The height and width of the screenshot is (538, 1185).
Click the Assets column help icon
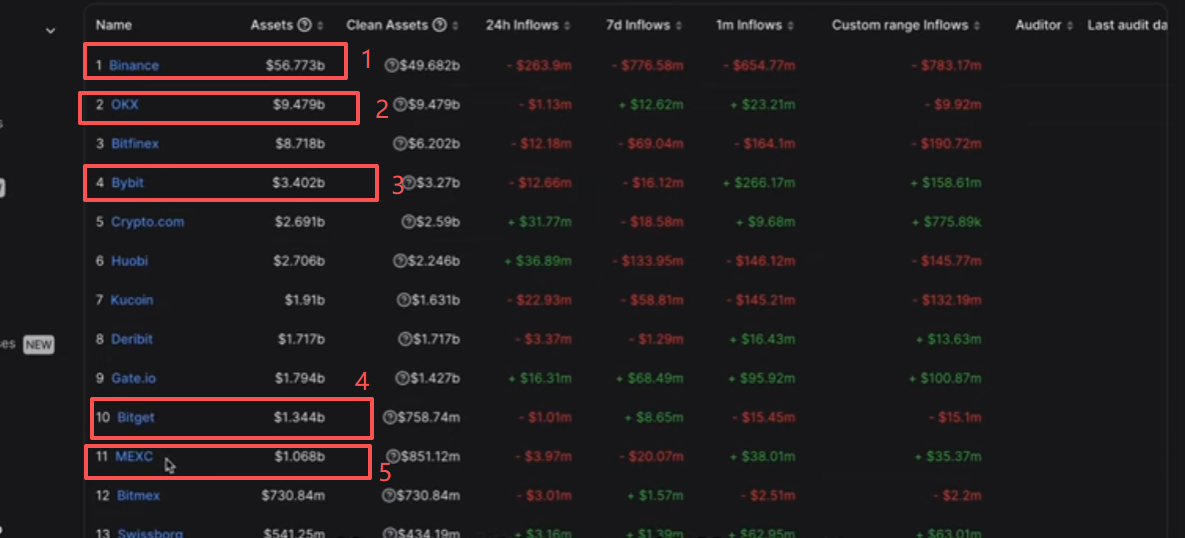(305, 25)
